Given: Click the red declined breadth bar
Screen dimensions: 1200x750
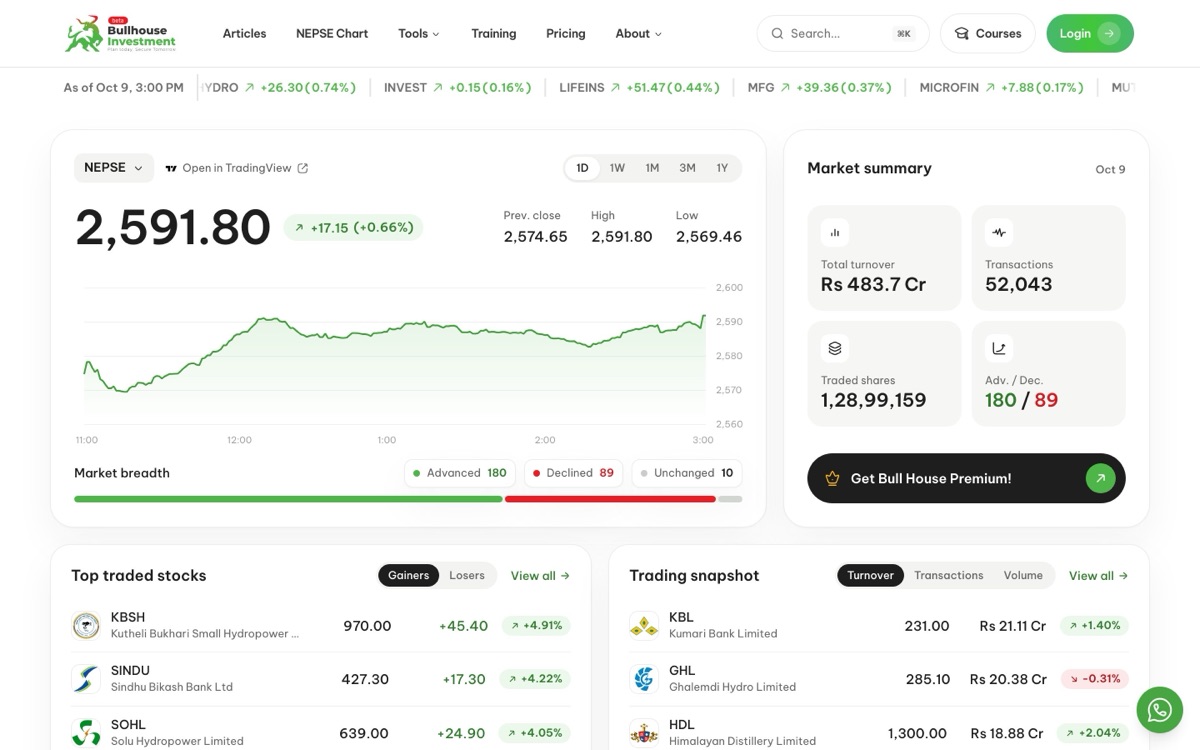Looking at the screenshot, I should pyautogui.click(x=610, y=499).
